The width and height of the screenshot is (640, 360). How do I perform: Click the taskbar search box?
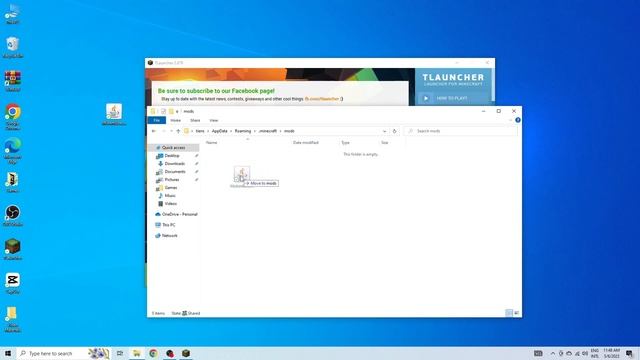[x=64, y=353]
